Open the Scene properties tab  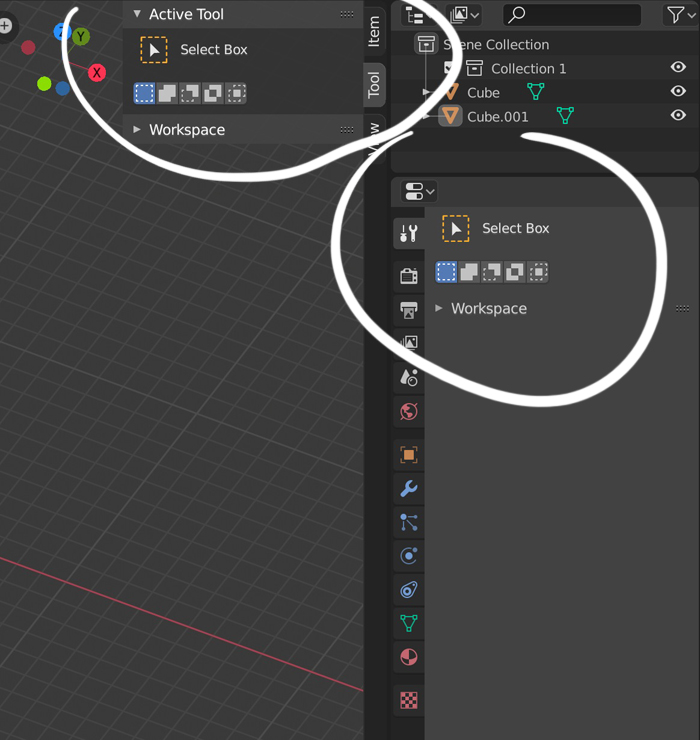[409, 378]
